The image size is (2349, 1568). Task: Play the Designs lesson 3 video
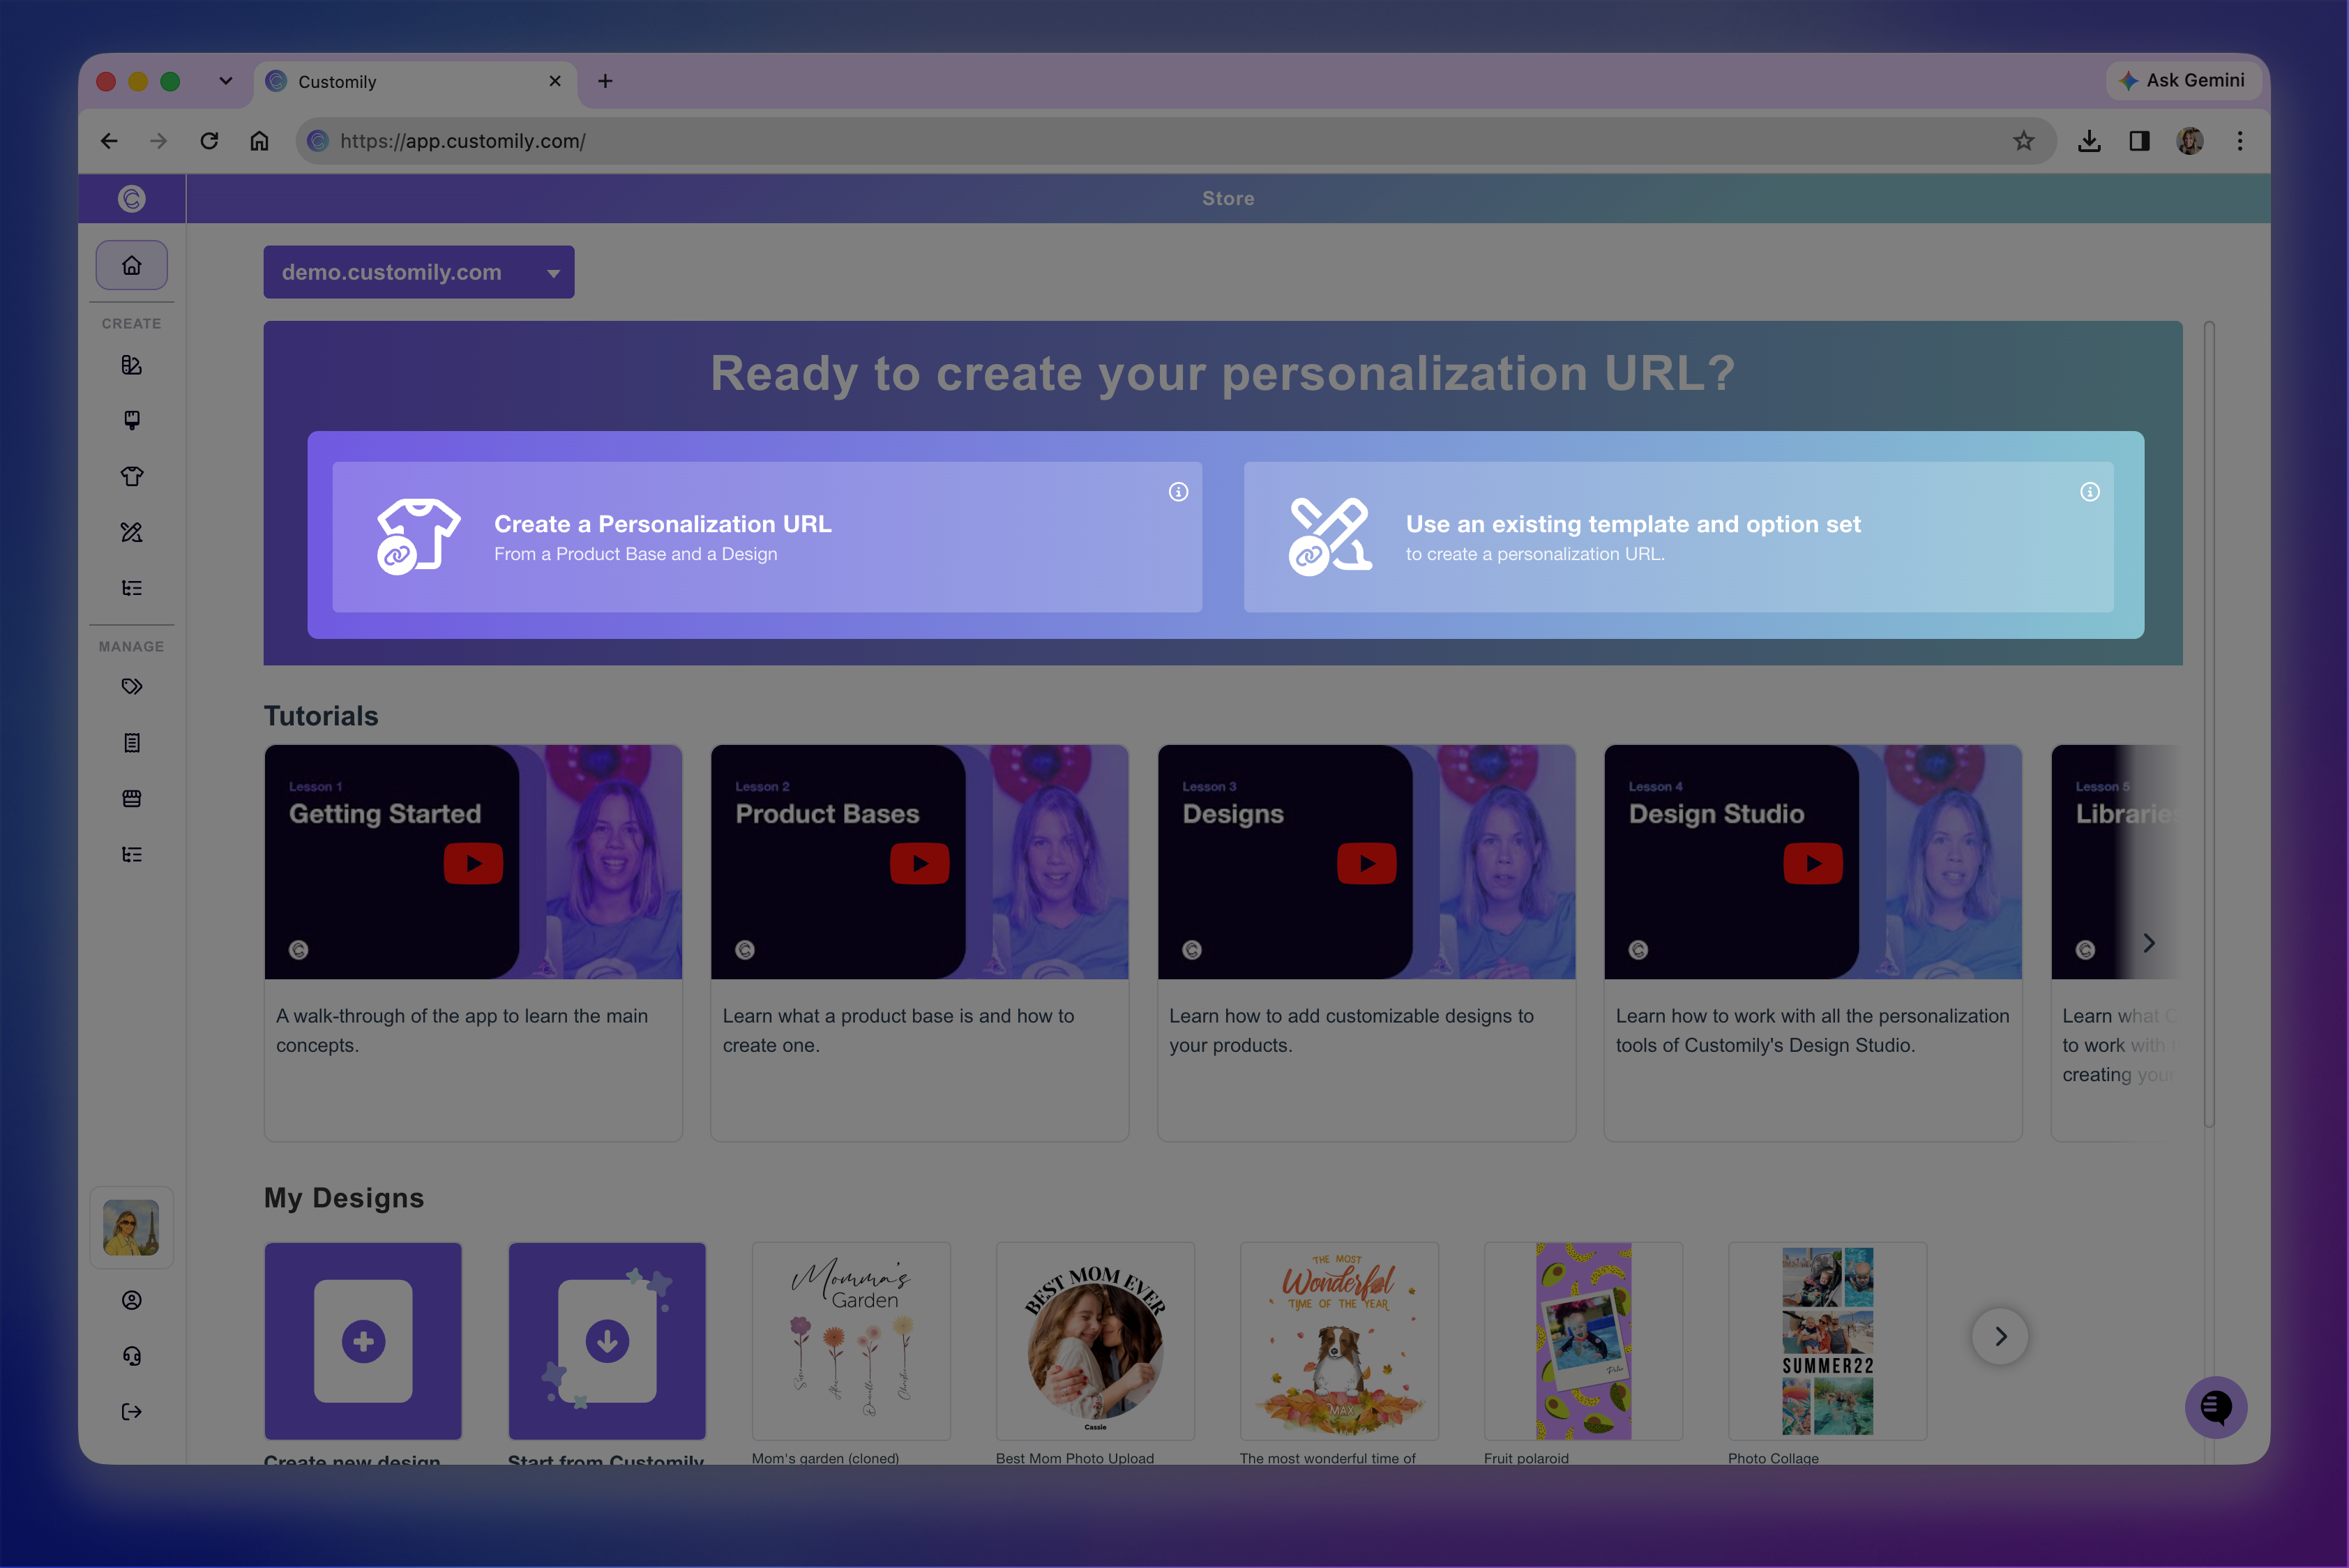click(1366, 864)
